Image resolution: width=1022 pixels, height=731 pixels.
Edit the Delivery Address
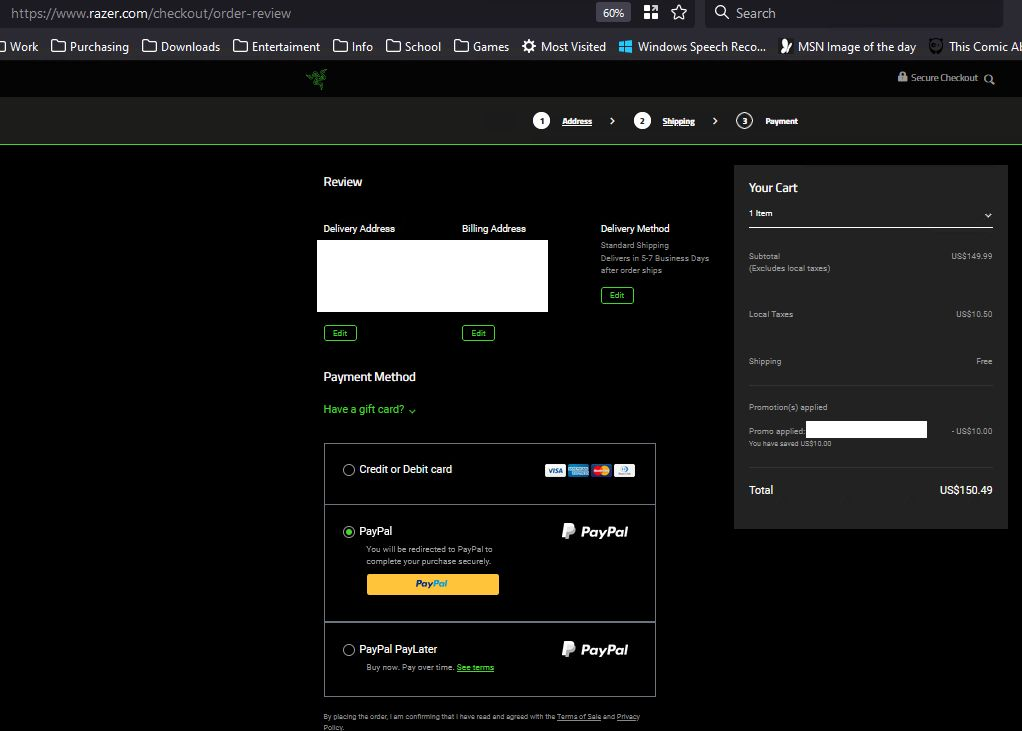pos(340,333)
